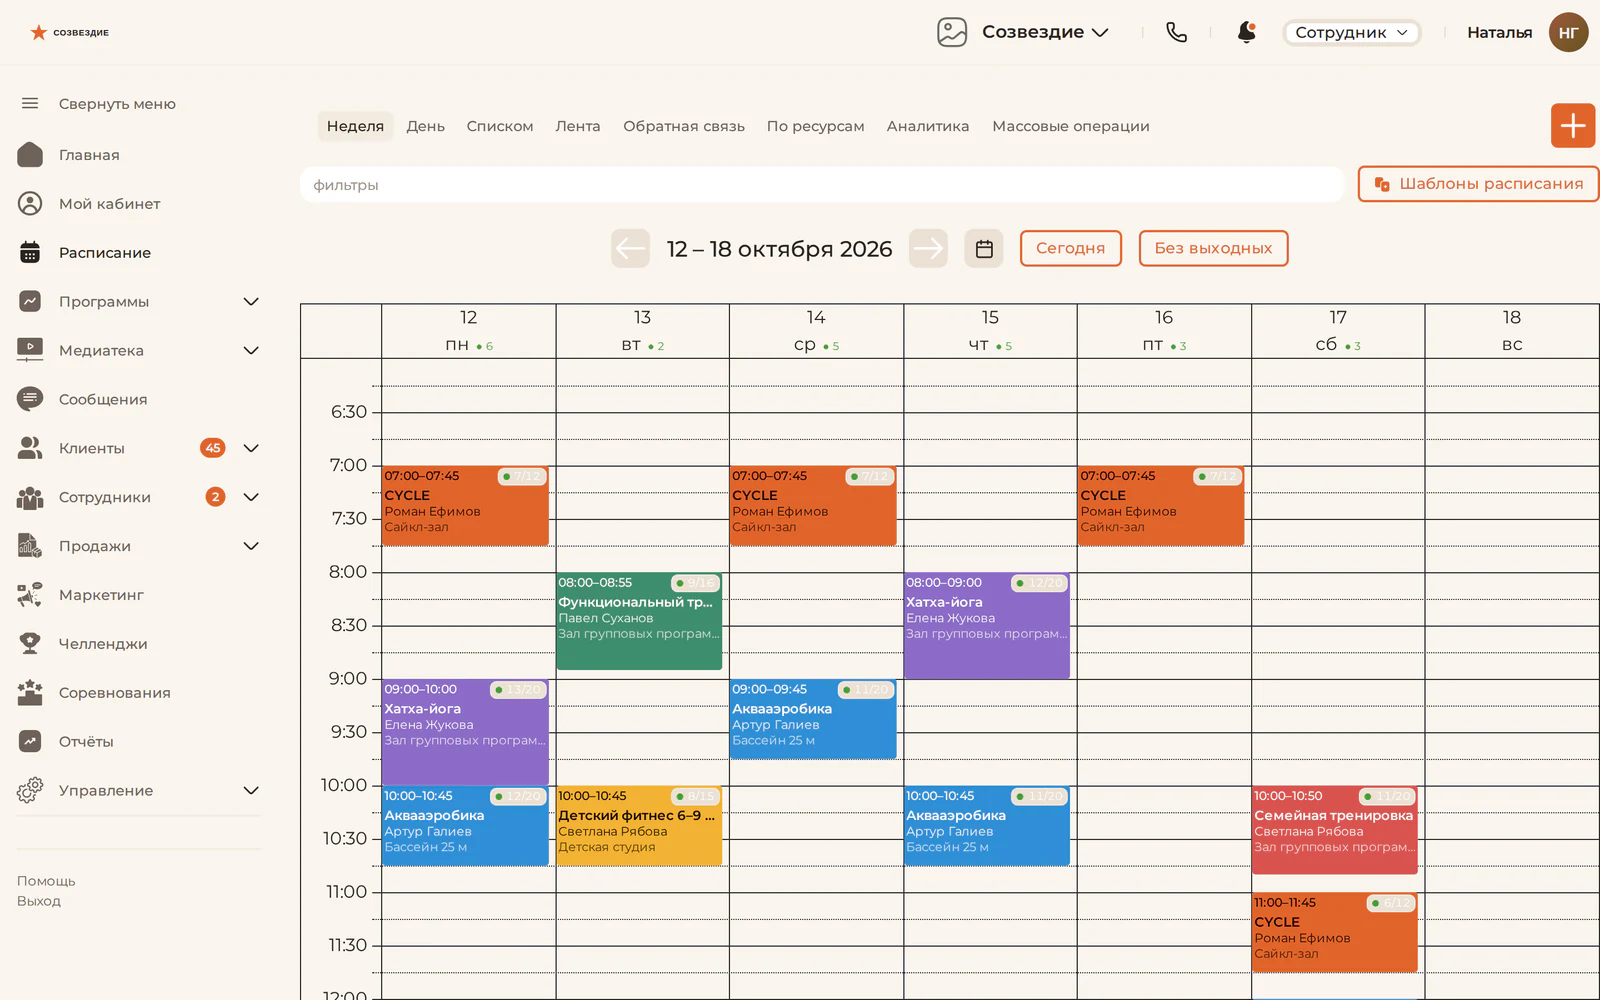1600x1000 pixels.
Task: Open notifications bell icon
Action: pos(1247,32)
